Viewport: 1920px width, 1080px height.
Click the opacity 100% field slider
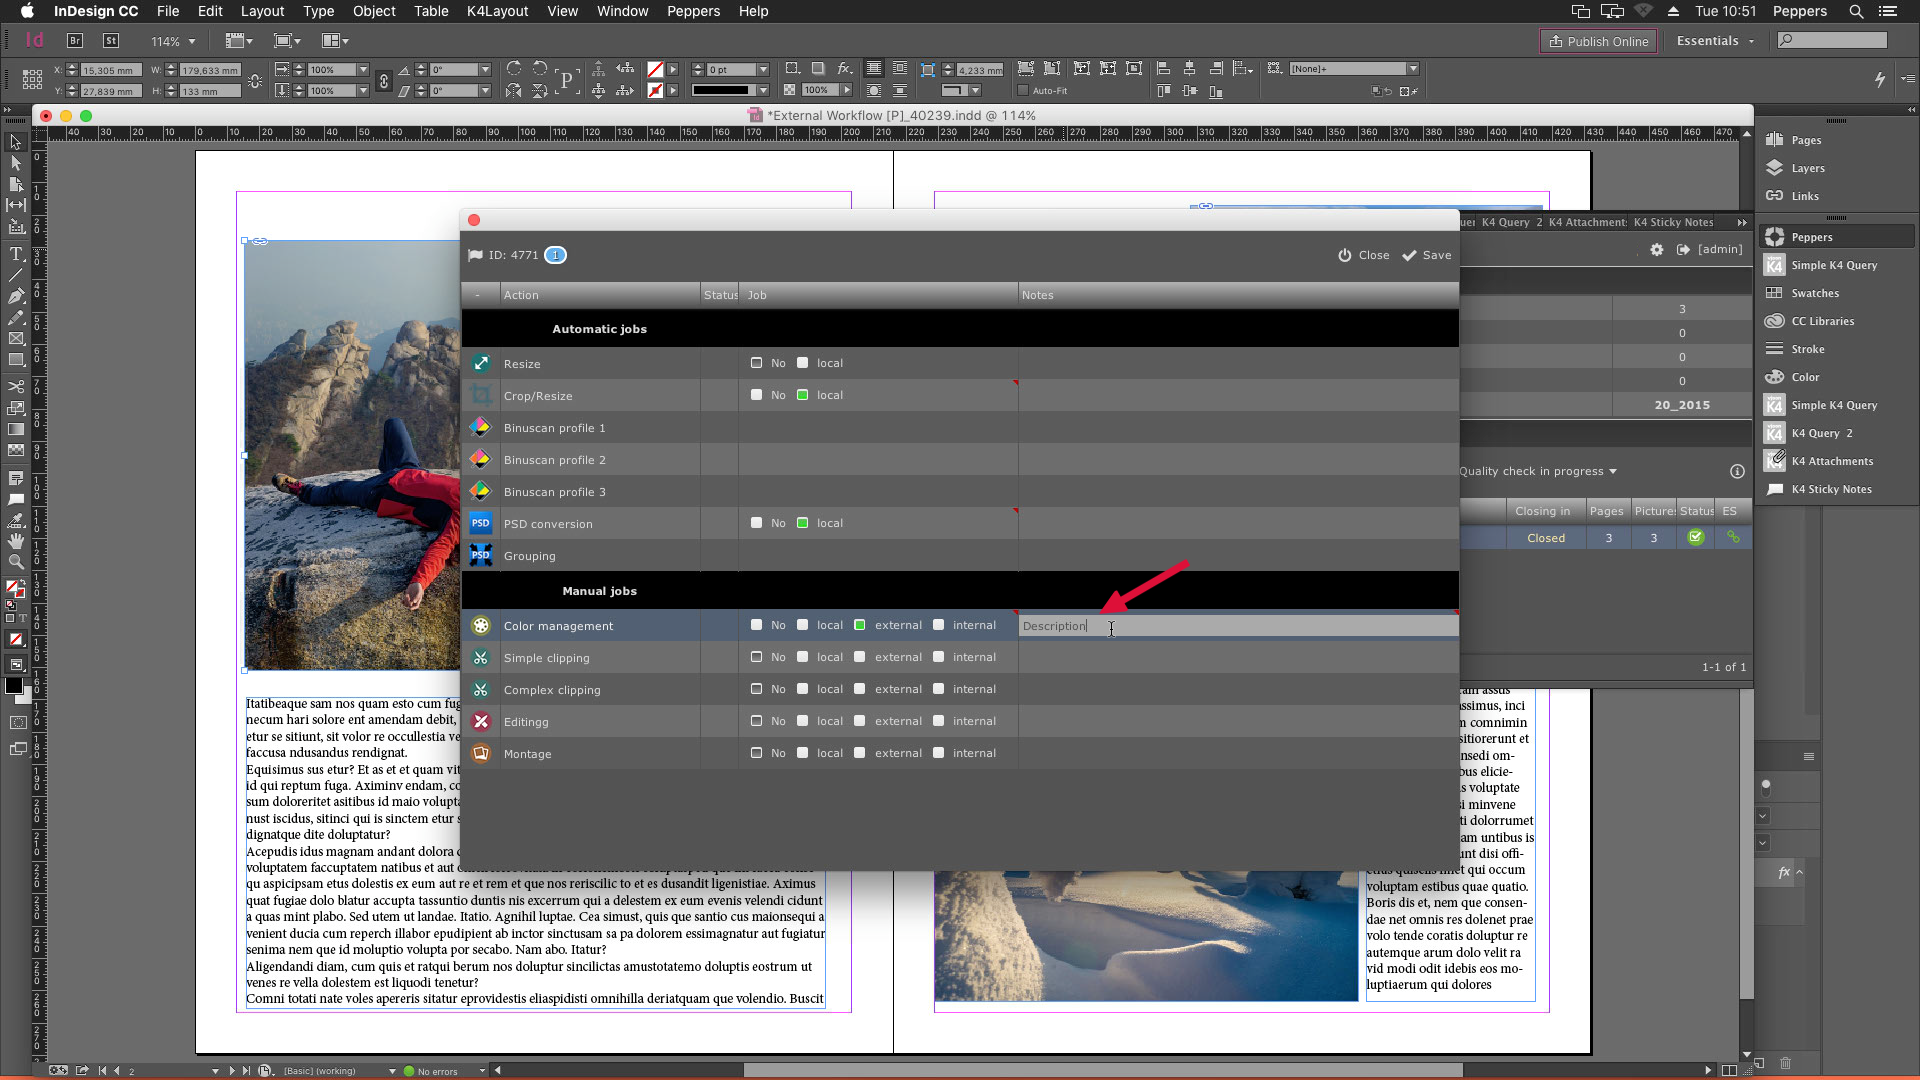846,90
